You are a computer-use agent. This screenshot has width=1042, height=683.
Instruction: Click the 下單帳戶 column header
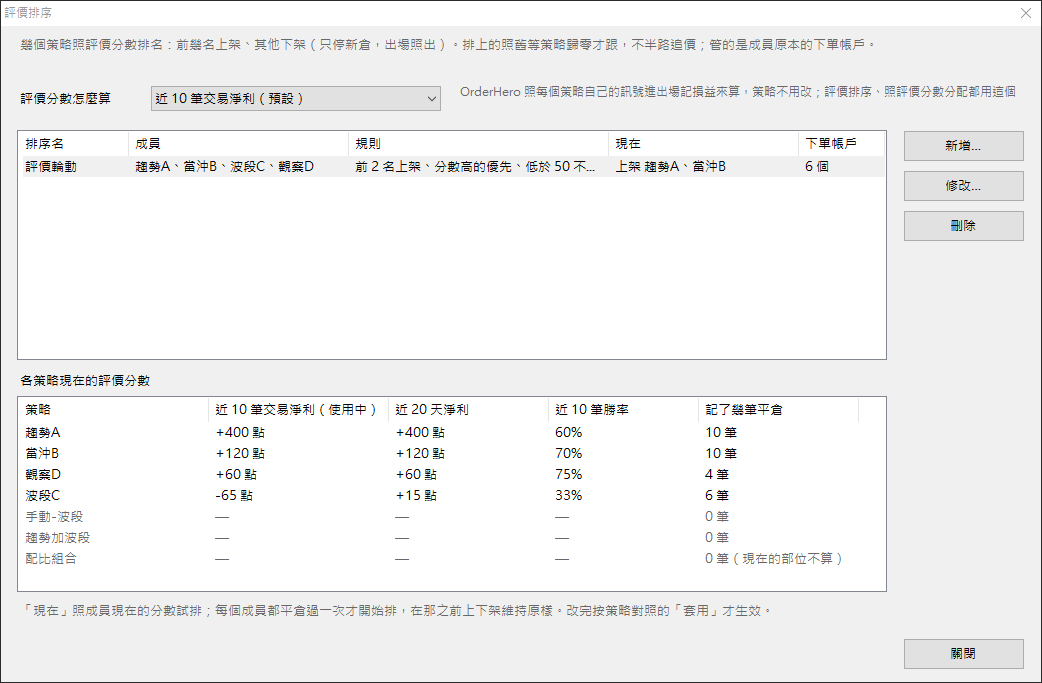[x=841, y=144]
